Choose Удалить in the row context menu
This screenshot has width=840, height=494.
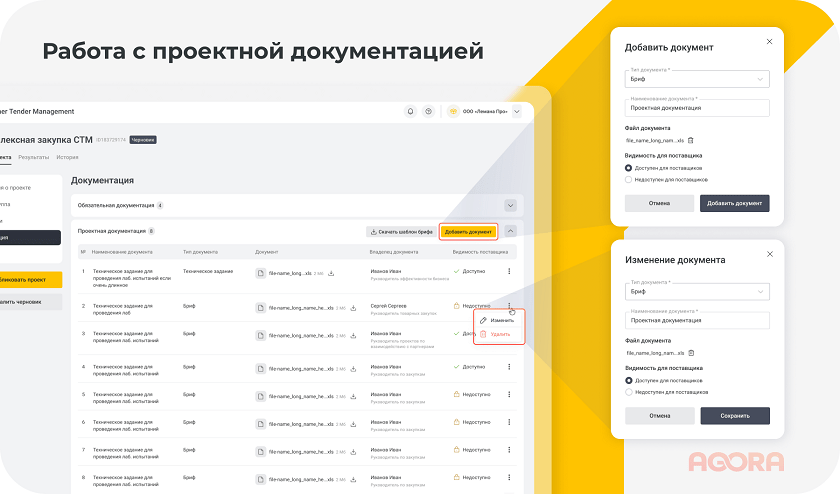coord(497,334)
